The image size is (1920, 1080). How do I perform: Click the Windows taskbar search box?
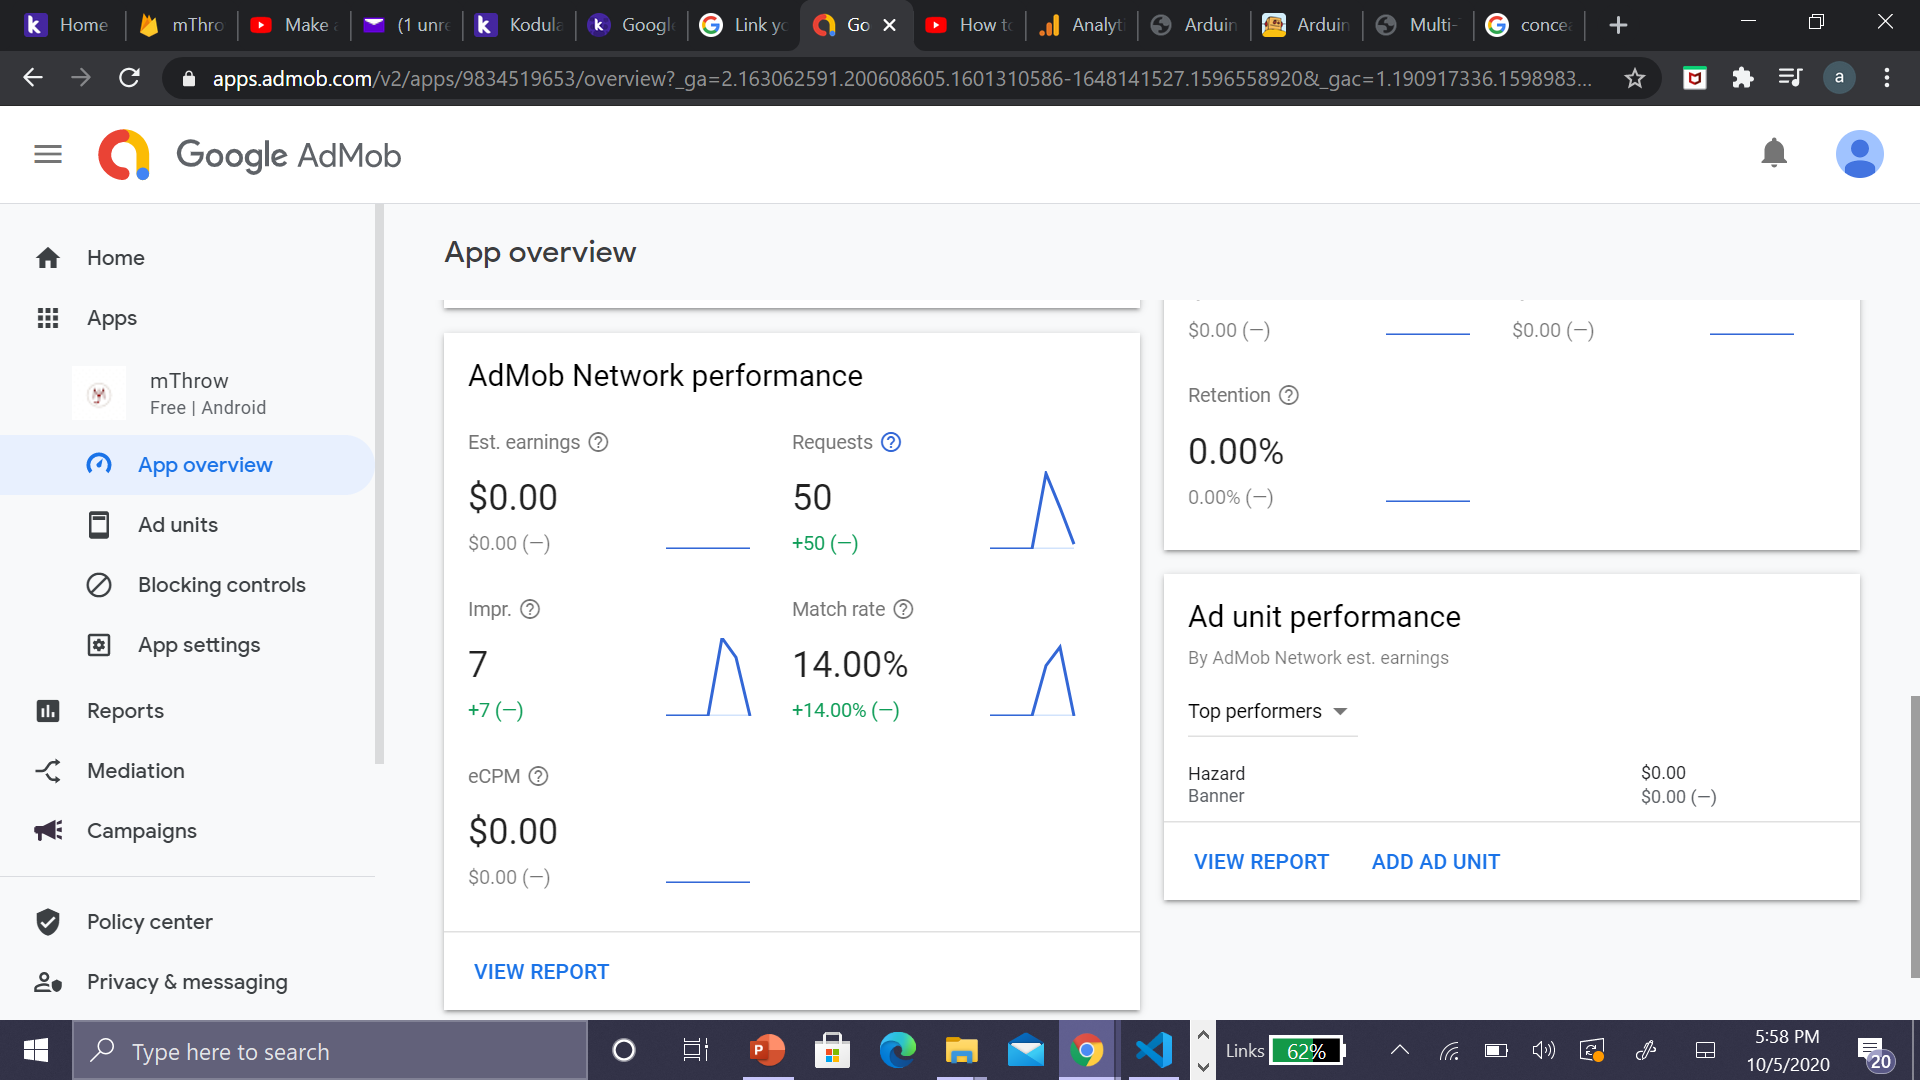click(330, 1051)
